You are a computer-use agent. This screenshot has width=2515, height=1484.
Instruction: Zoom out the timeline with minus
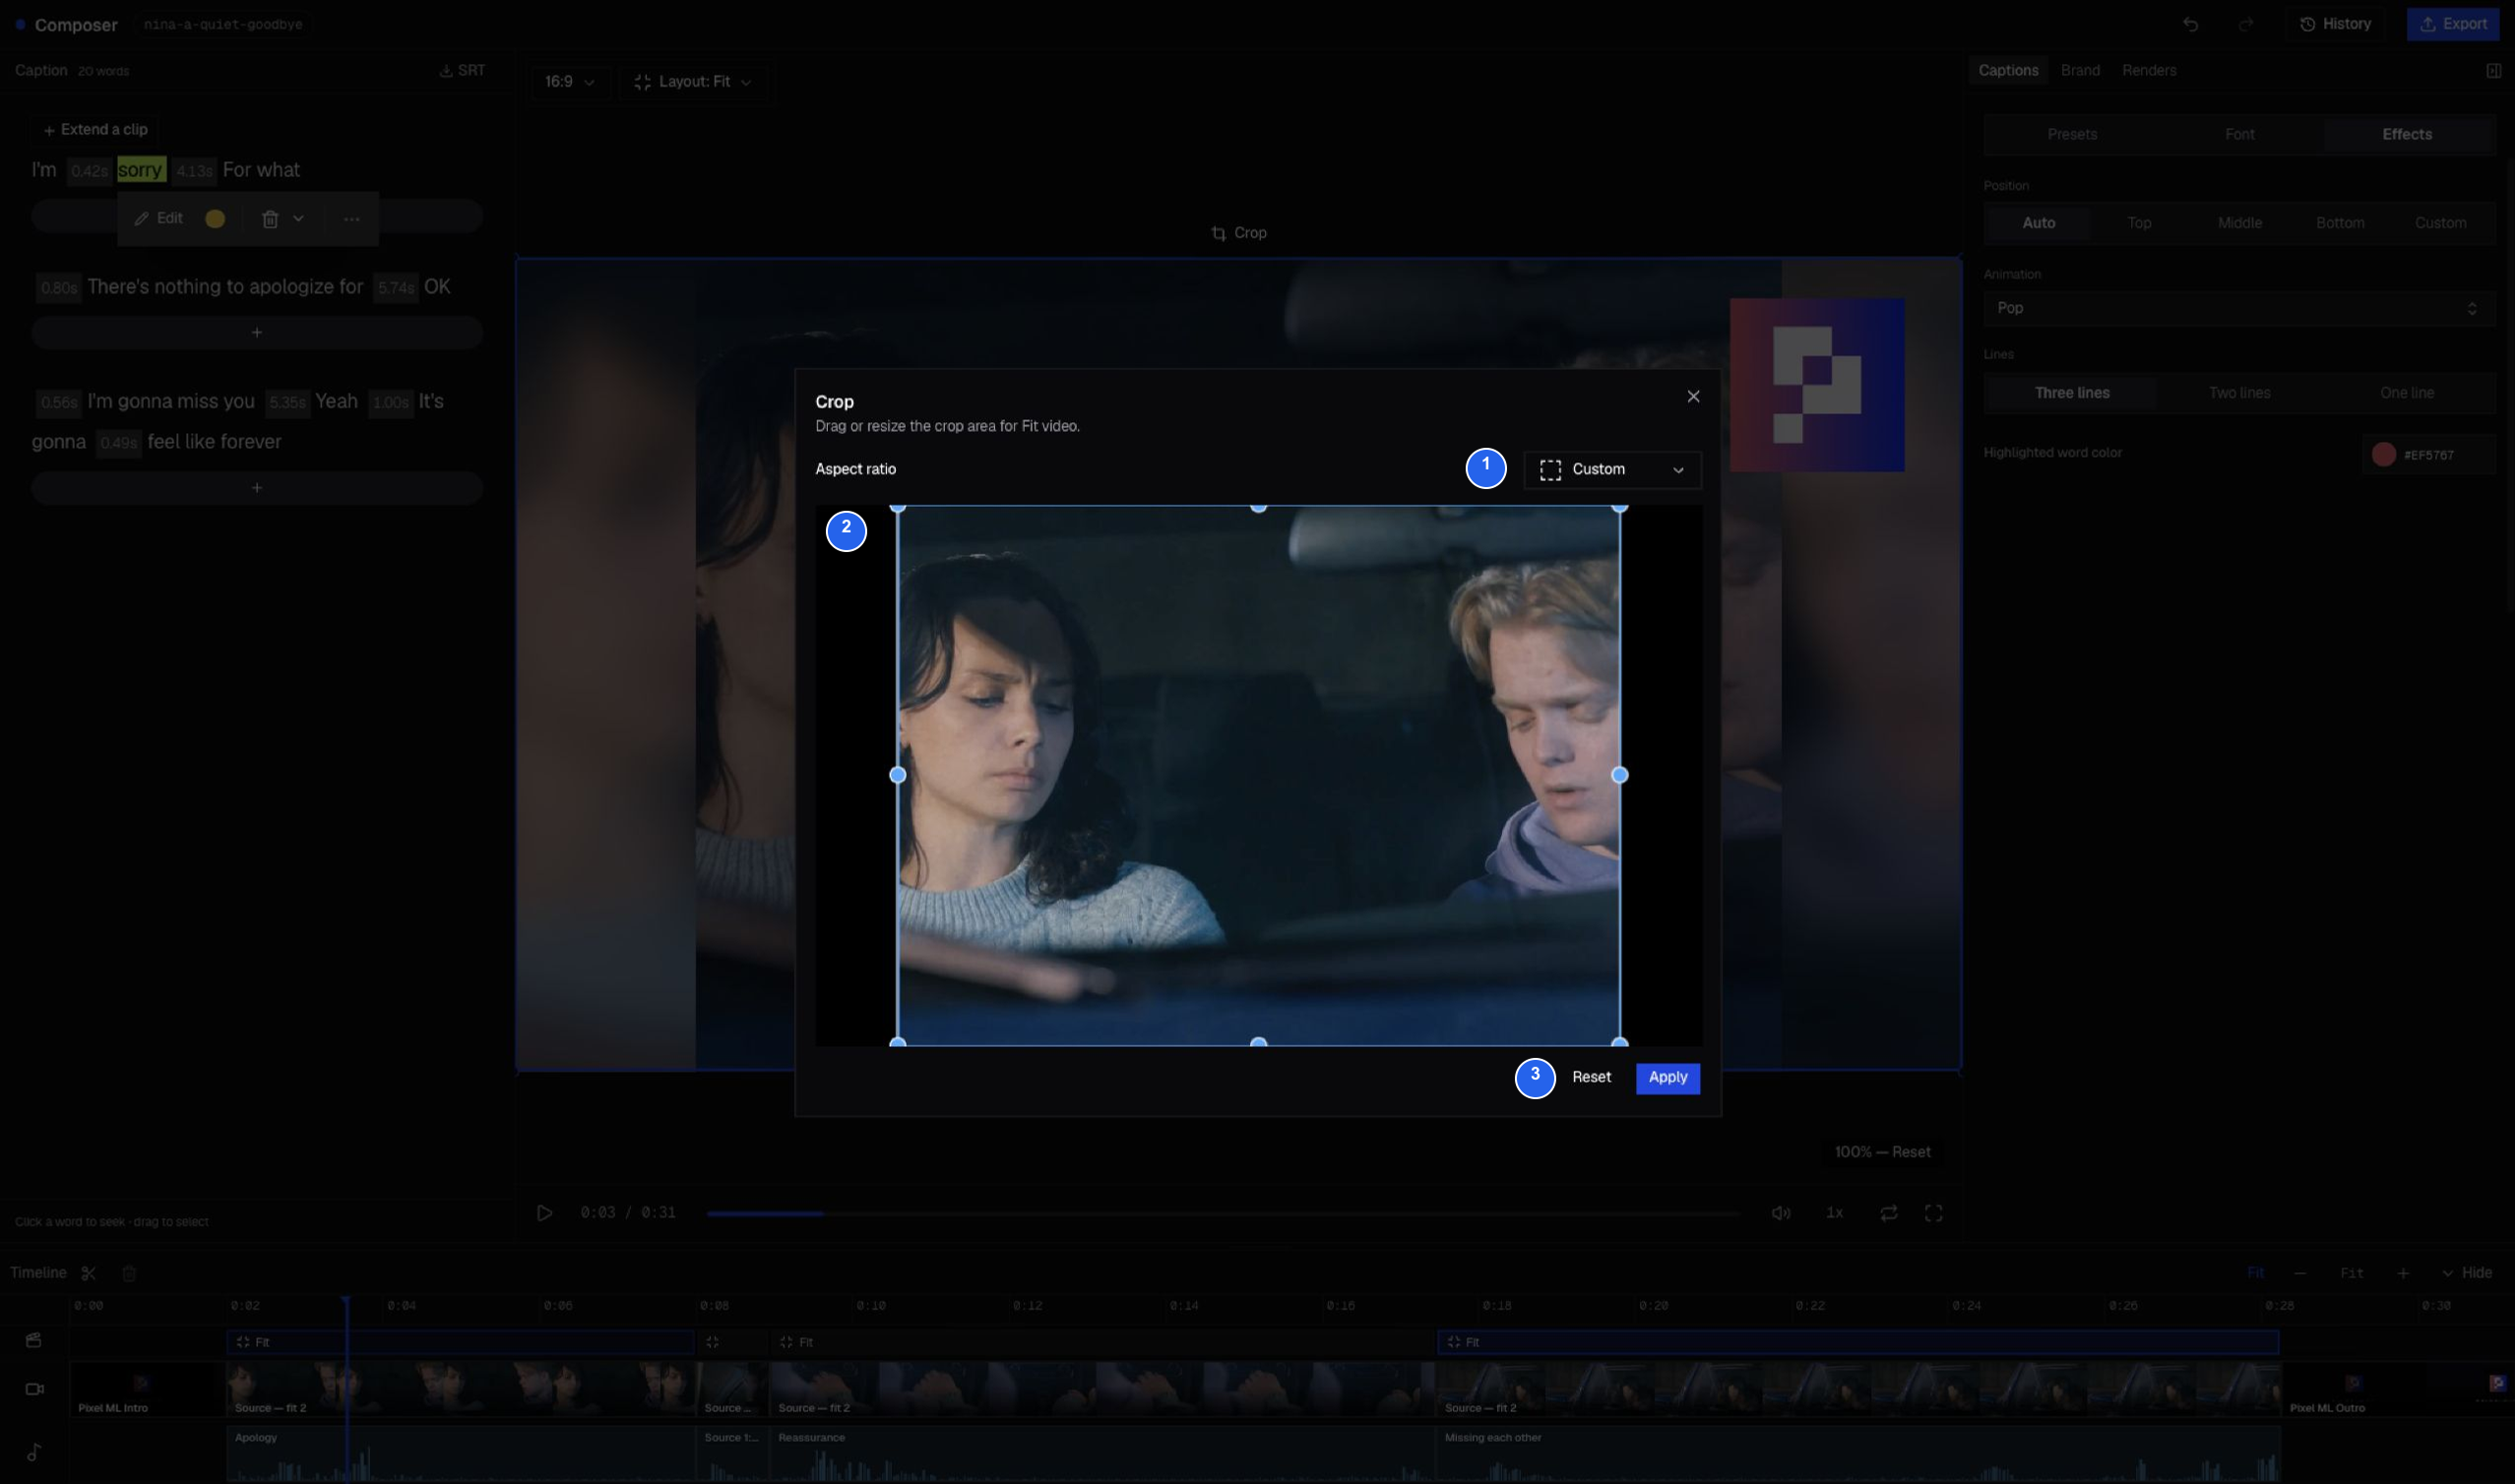pyautogui.click(x=2300, y=1273)
